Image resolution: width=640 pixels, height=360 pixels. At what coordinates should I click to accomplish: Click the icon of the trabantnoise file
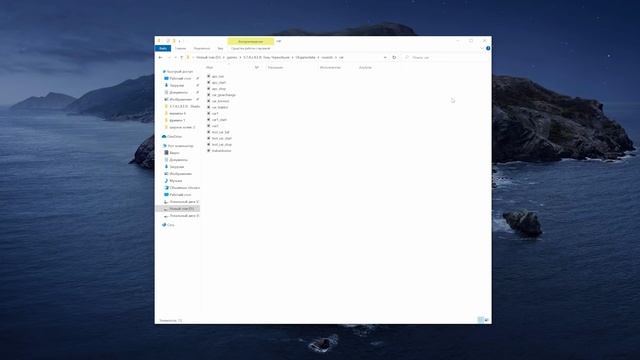pyautogui.click(x=209, y=151)
